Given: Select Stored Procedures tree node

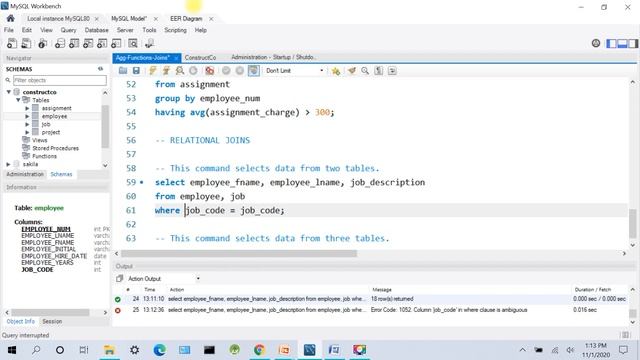Looking at the screenshot, I should coord(56,148).
